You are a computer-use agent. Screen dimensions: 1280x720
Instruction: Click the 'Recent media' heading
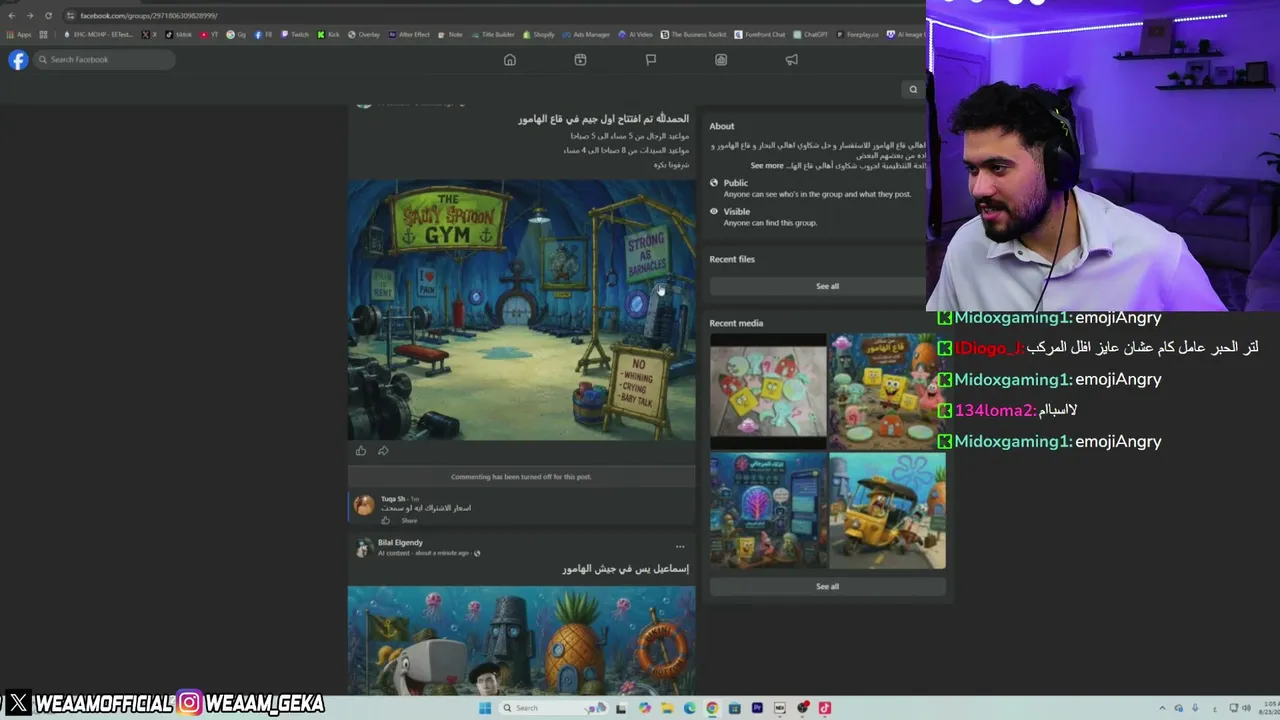point(736,324)
